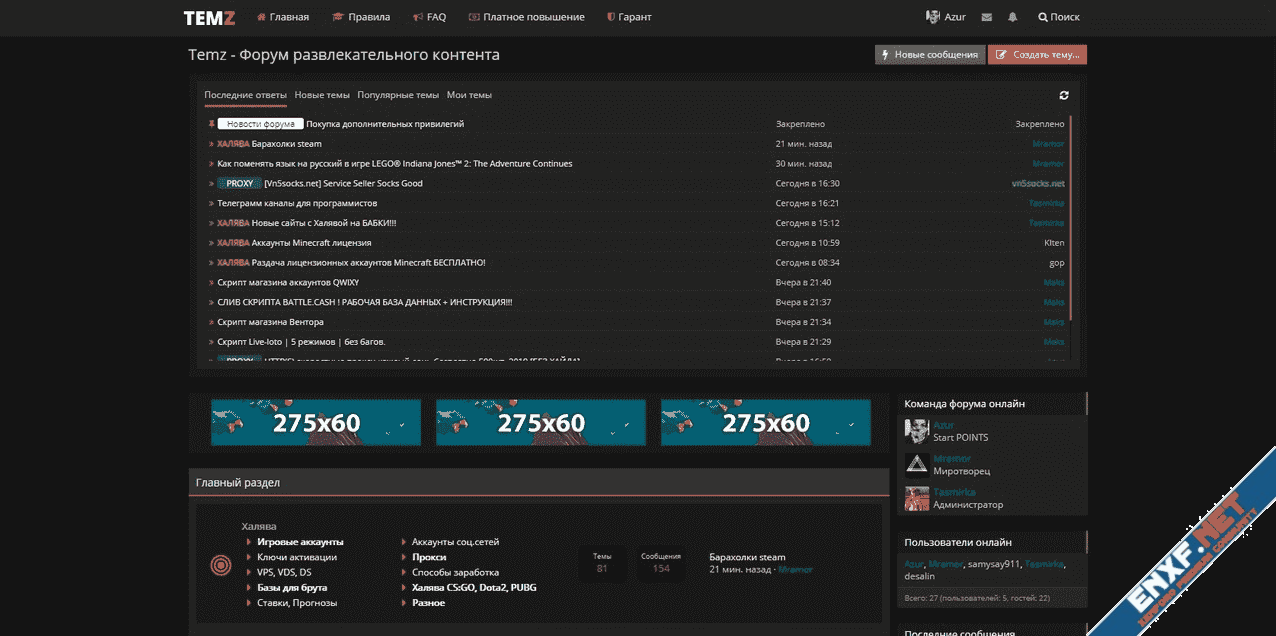This screenshot has width=1276, height=636.
Task: Open Поиск search in navbar
Action: coord(1059,17)
